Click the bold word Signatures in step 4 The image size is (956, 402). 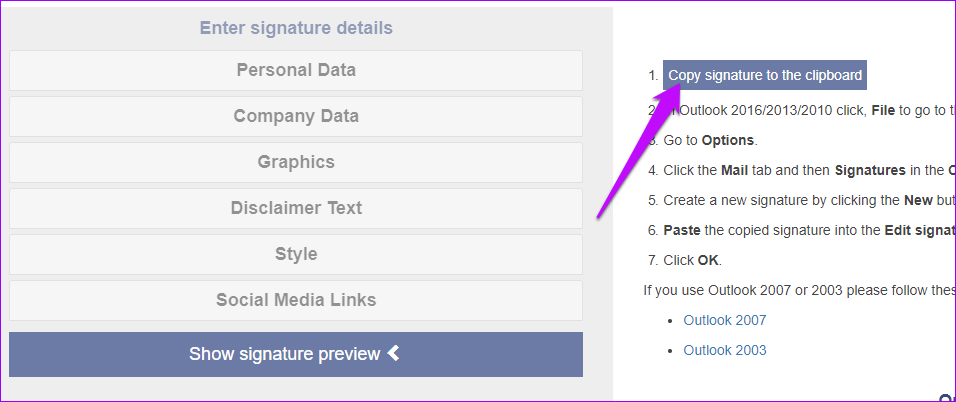click(x=868, y=170)
